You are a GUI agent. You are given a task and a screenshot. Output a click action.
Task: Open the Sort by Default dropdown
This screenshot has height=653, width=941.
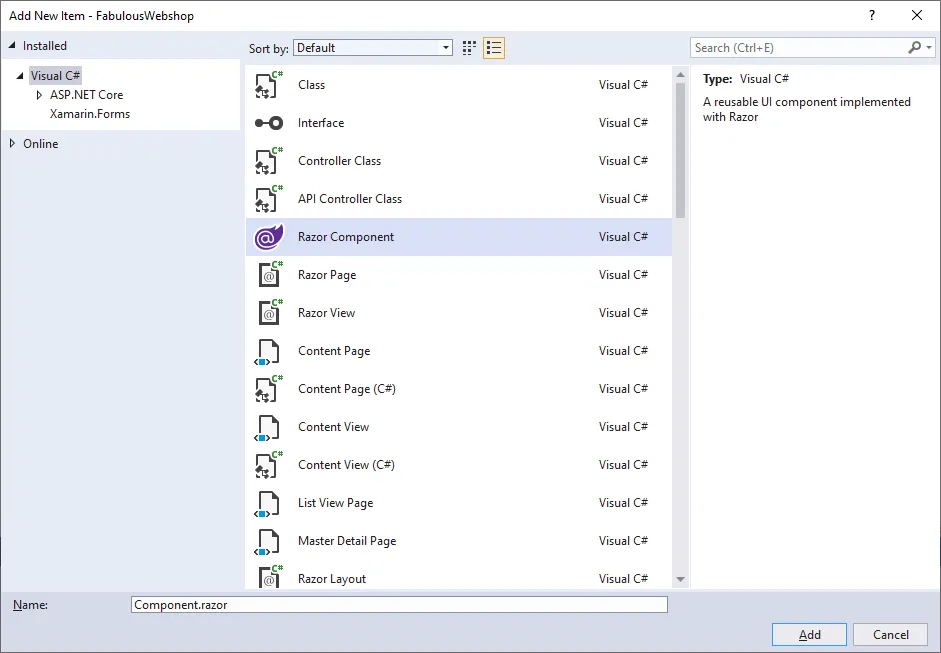[x=373, y=48]
